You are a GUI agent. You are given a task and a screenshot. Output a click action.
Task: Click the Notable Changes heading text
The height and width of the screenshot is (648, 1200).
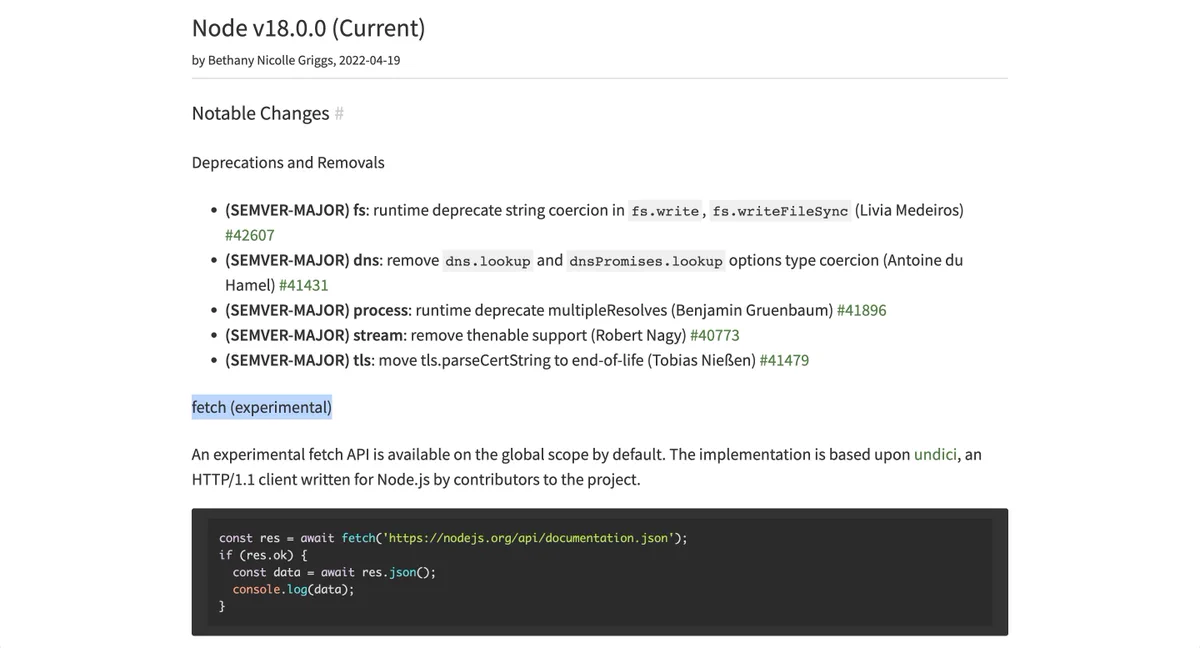click(260, 113)
